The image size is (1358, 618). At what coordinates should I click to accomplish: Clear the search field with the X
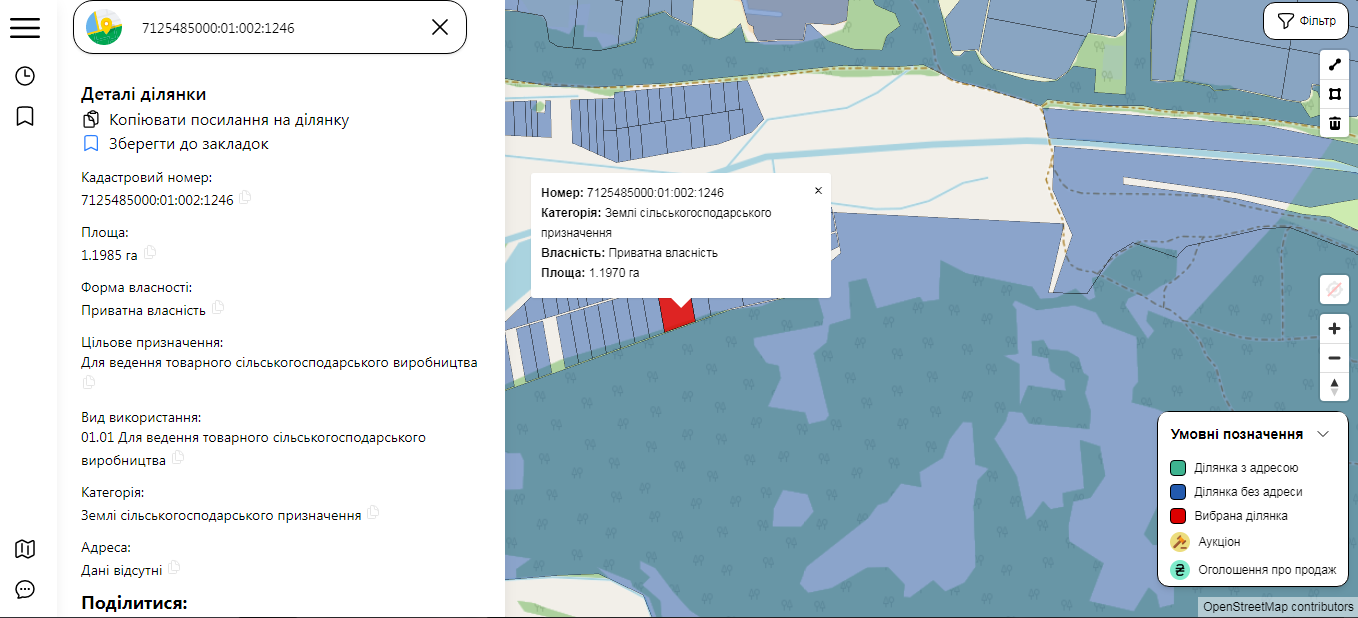(x=439, y=27)
